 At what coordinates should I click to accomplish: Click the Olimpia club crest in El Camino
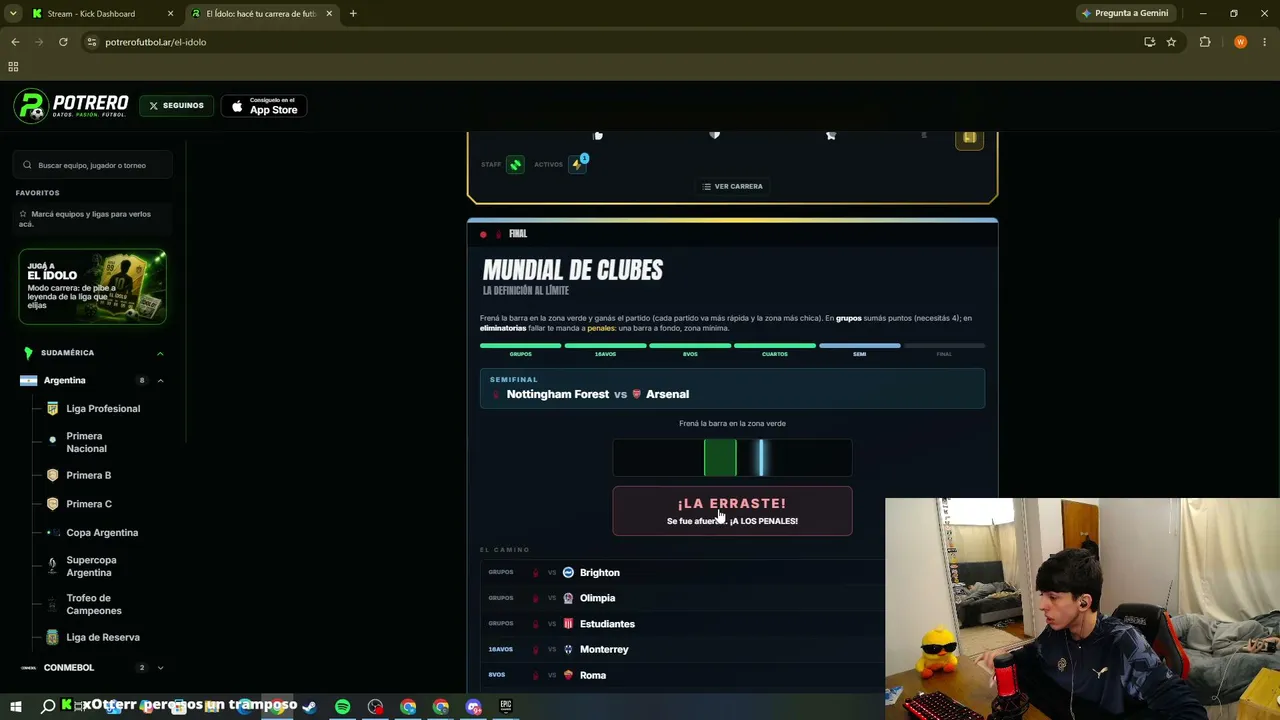click(568, 598)
